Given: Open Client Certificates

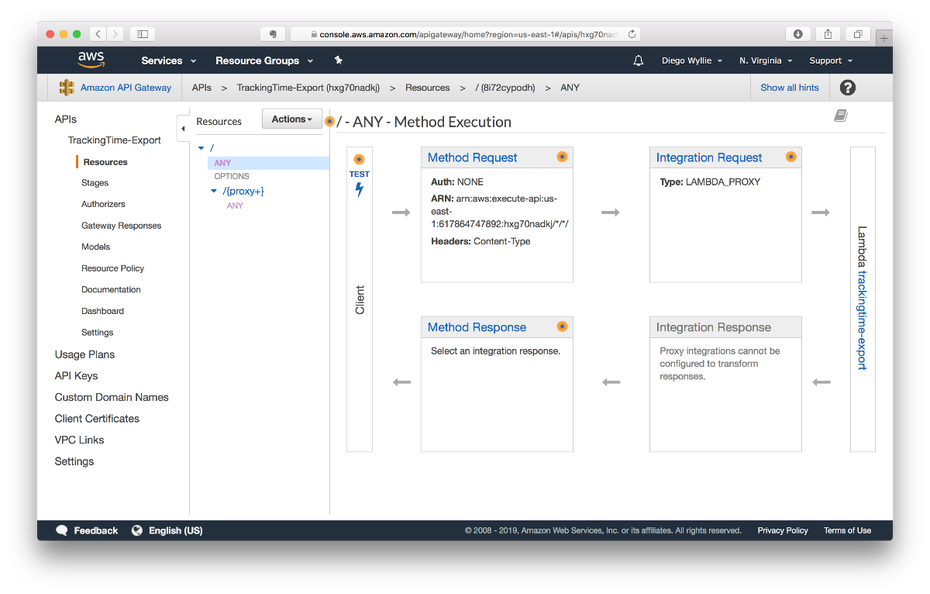Looking at the screenshot, I should click(97, 418).
